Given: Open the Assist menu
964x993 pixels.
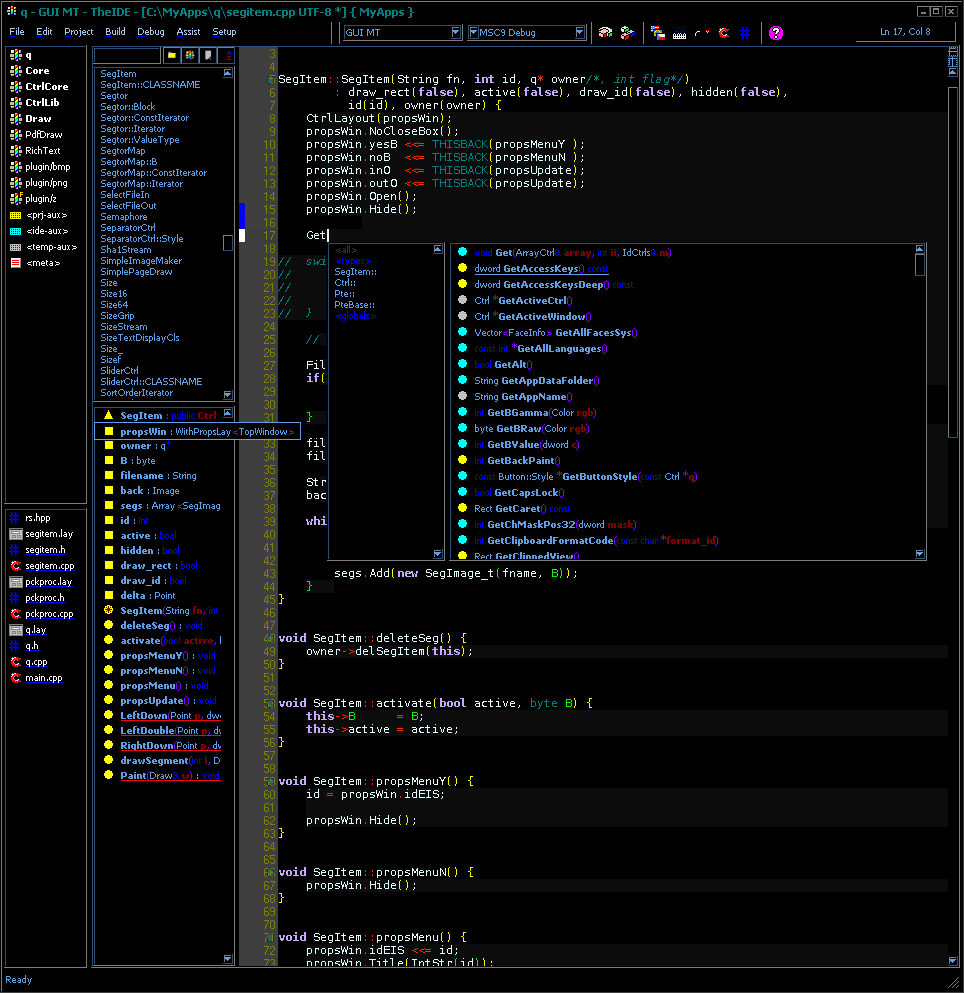Looking at the screenshot, I should coord(188,32).
